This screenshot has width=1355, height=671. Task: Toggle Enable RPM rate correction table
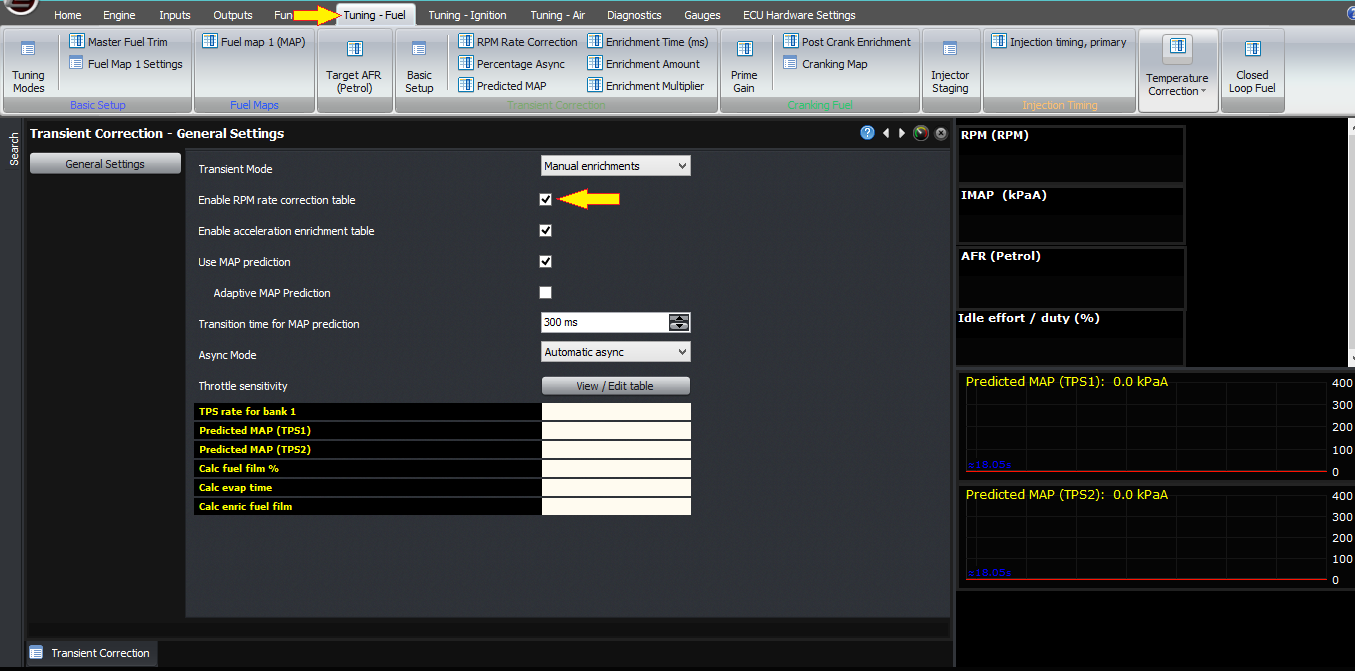545,199
